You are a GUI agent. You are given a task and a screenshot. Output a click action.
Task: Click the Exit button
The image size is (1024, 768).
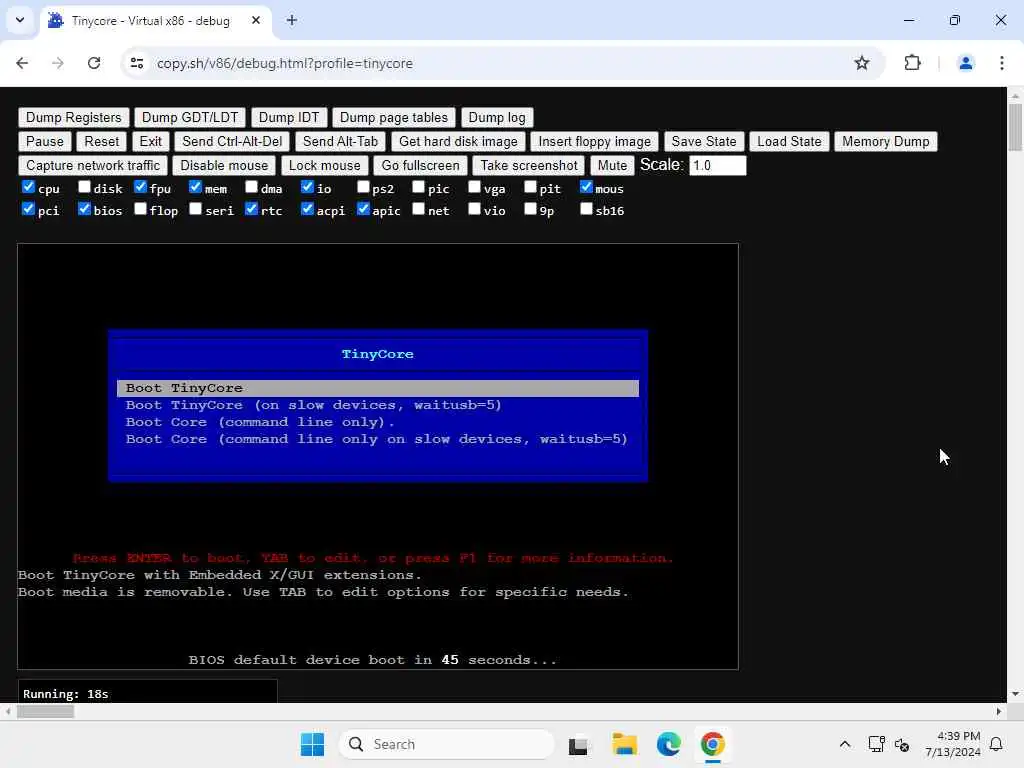point(150,142)
